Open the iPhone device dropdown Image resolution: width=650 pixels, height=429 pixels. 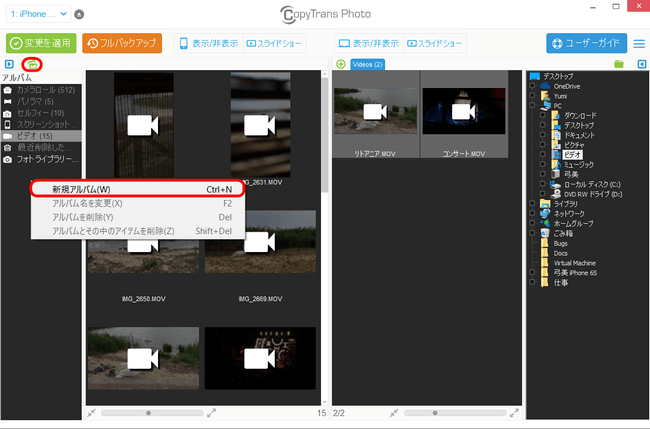(38, 14)
